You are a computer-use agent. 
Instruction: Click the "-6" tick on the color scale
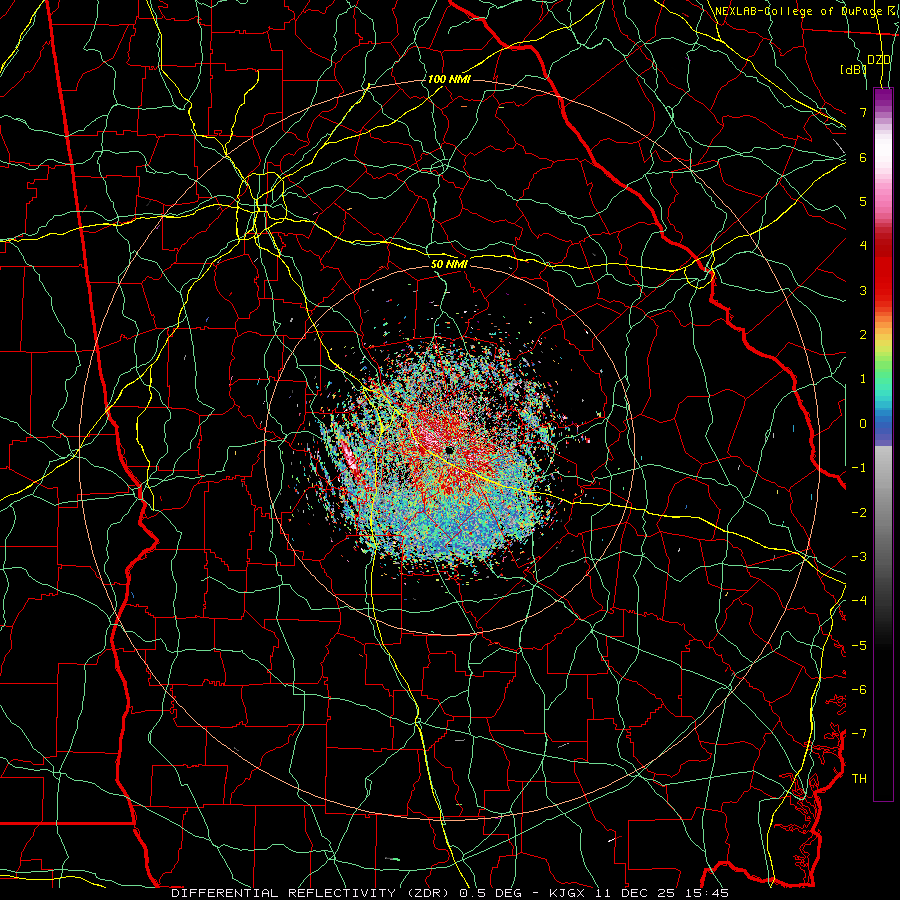859,690
